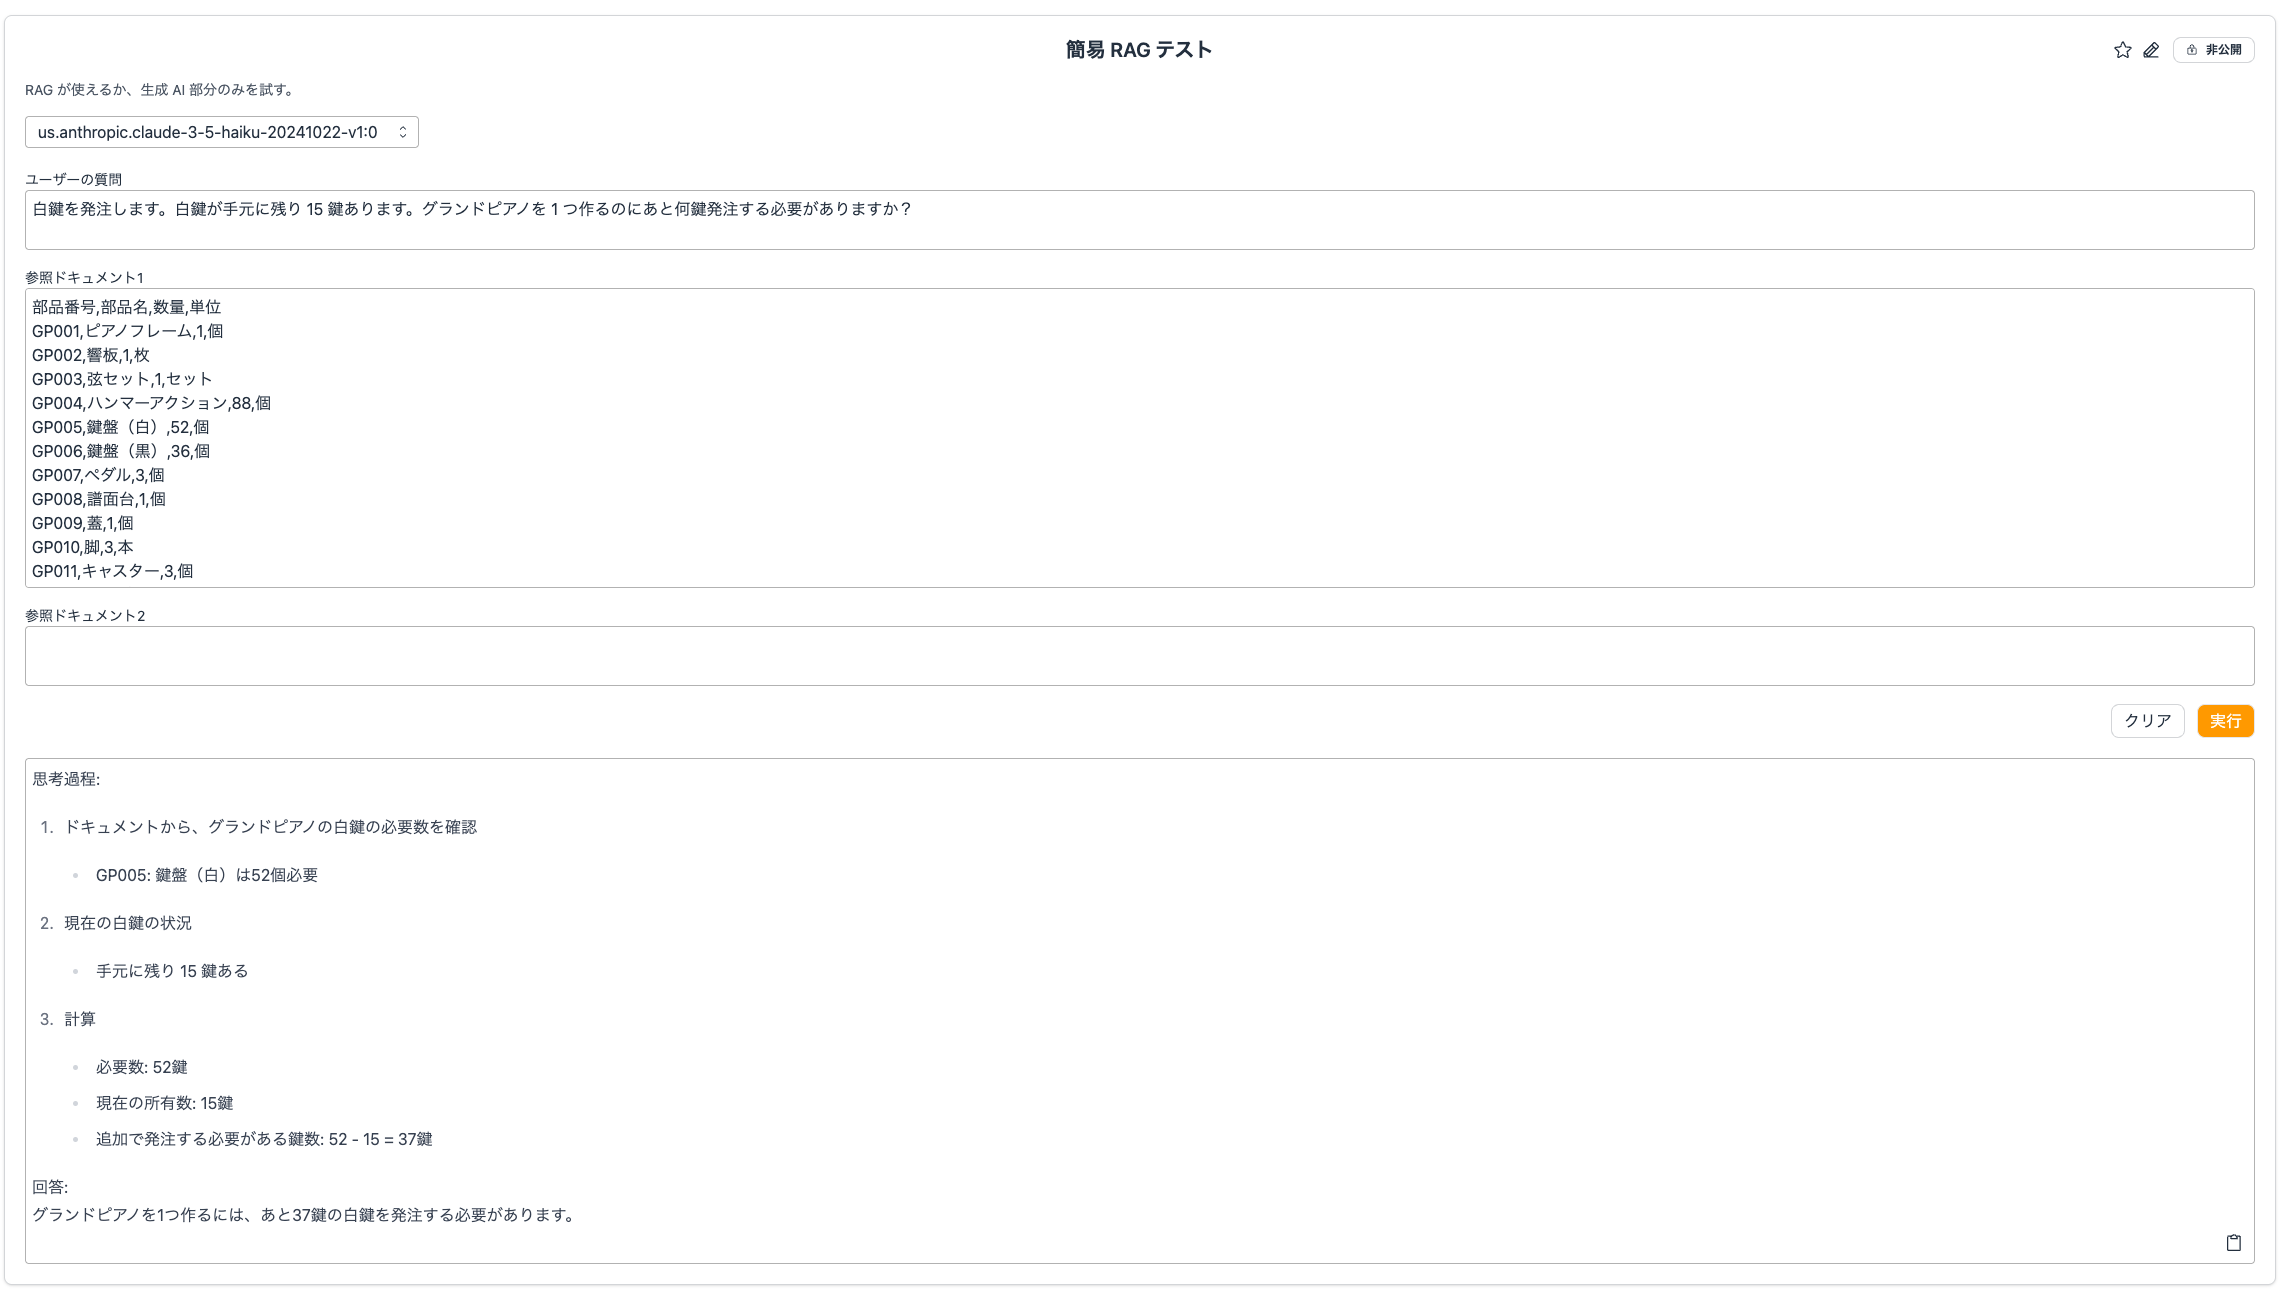Click step 2 現在の白鍵の状況

(128, 923)
